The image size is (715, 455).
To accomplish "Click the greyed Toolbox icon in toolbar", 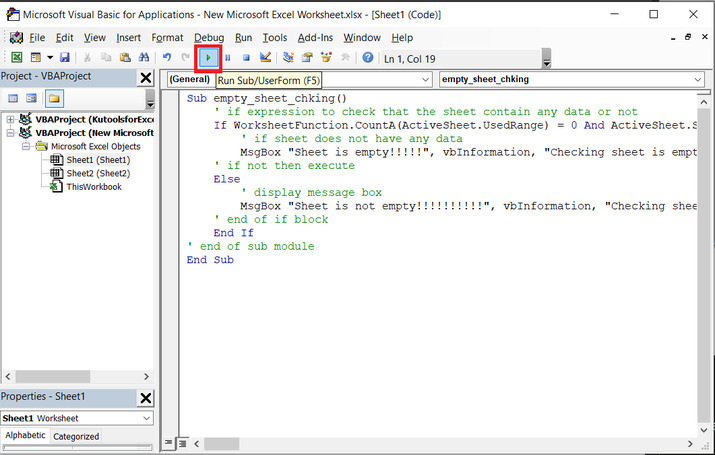I will pyautogui.click(x=345, y=57).
